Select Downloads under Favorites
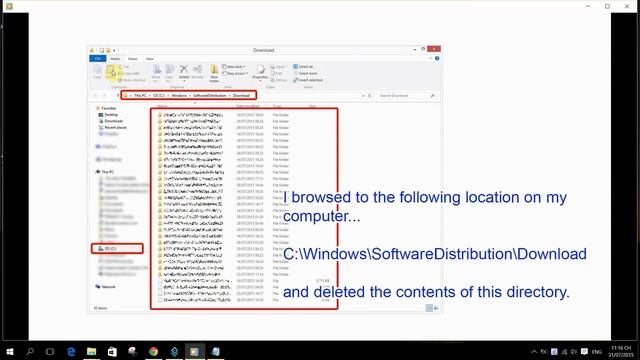The height and width of the screenshot is (360, 640). point(111,121)
